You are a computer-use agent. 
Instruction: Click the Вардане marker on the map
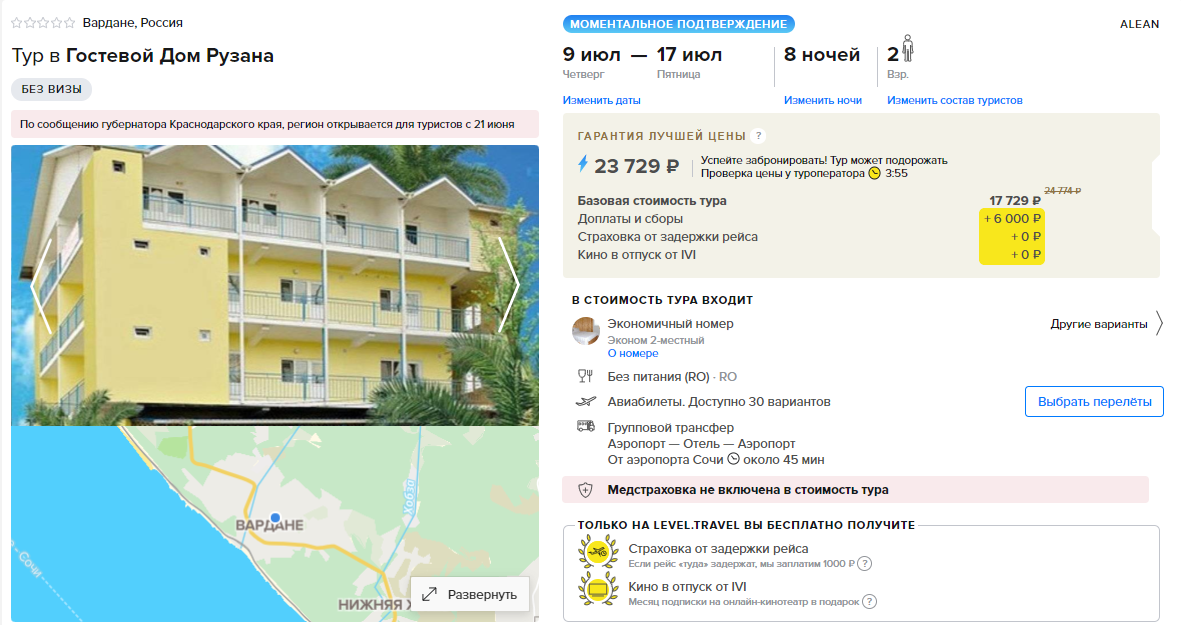[x=276, y=517]
